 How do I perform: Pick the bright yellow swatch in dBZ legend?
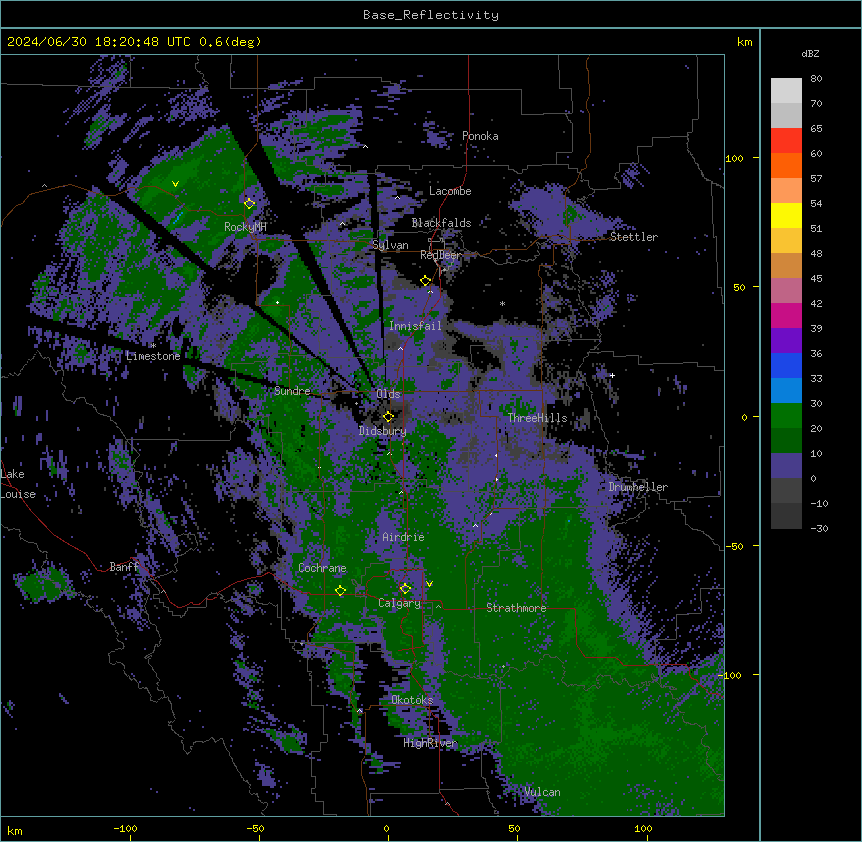[x=786, y=215]
